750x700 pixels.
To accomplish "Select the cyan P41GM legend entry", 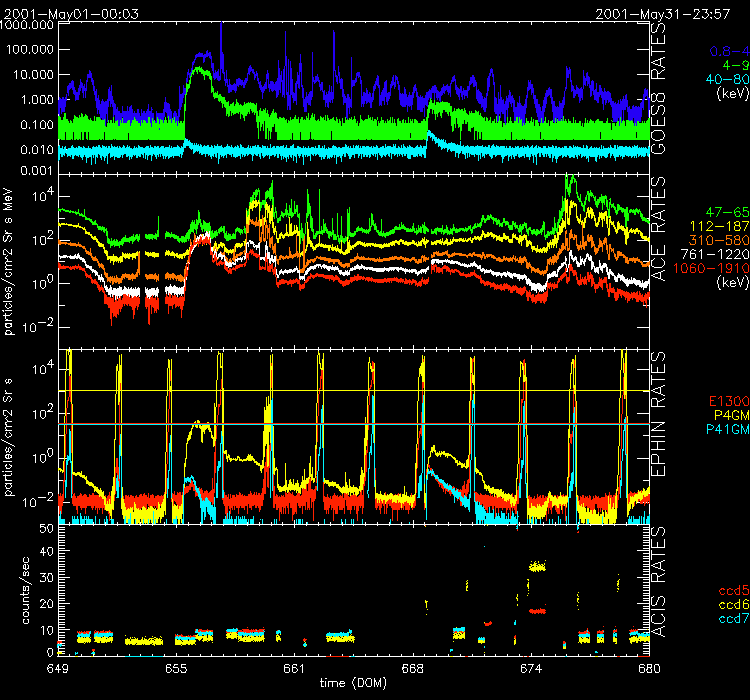I will tap(723, 429).
